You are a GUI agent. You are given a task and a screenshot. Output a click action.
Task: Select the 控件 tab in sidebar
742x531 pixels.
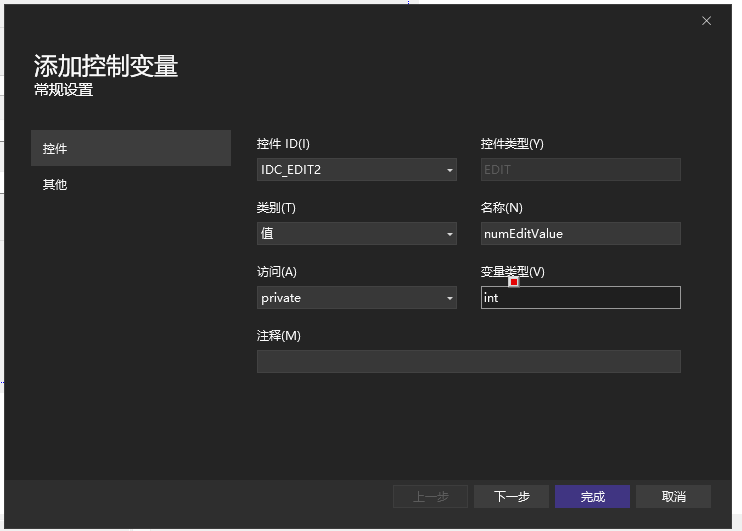pyautogui.click(x=131, y=148)
